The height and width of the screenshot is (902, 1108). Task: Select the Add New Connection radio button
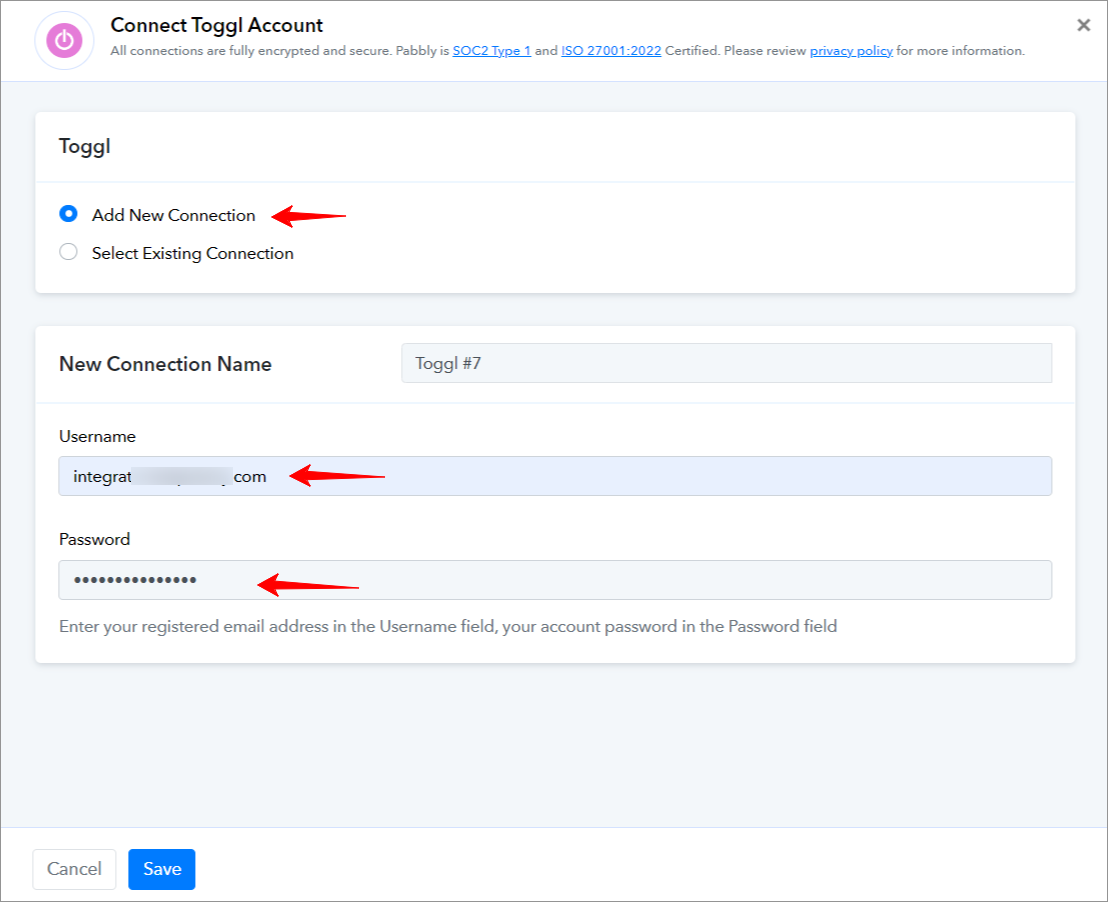[x=69, y=213]
